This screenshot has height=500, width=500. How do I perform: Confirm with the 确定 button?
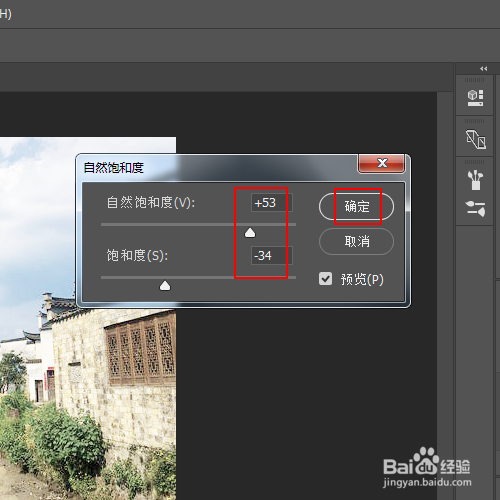coord(356,207)
